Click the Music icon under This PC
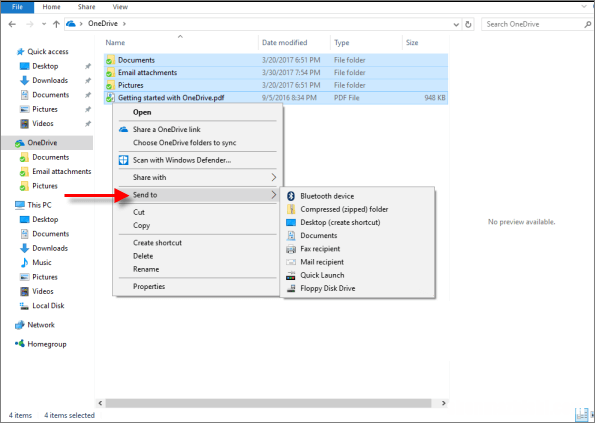595x423 pixels. 24,263
